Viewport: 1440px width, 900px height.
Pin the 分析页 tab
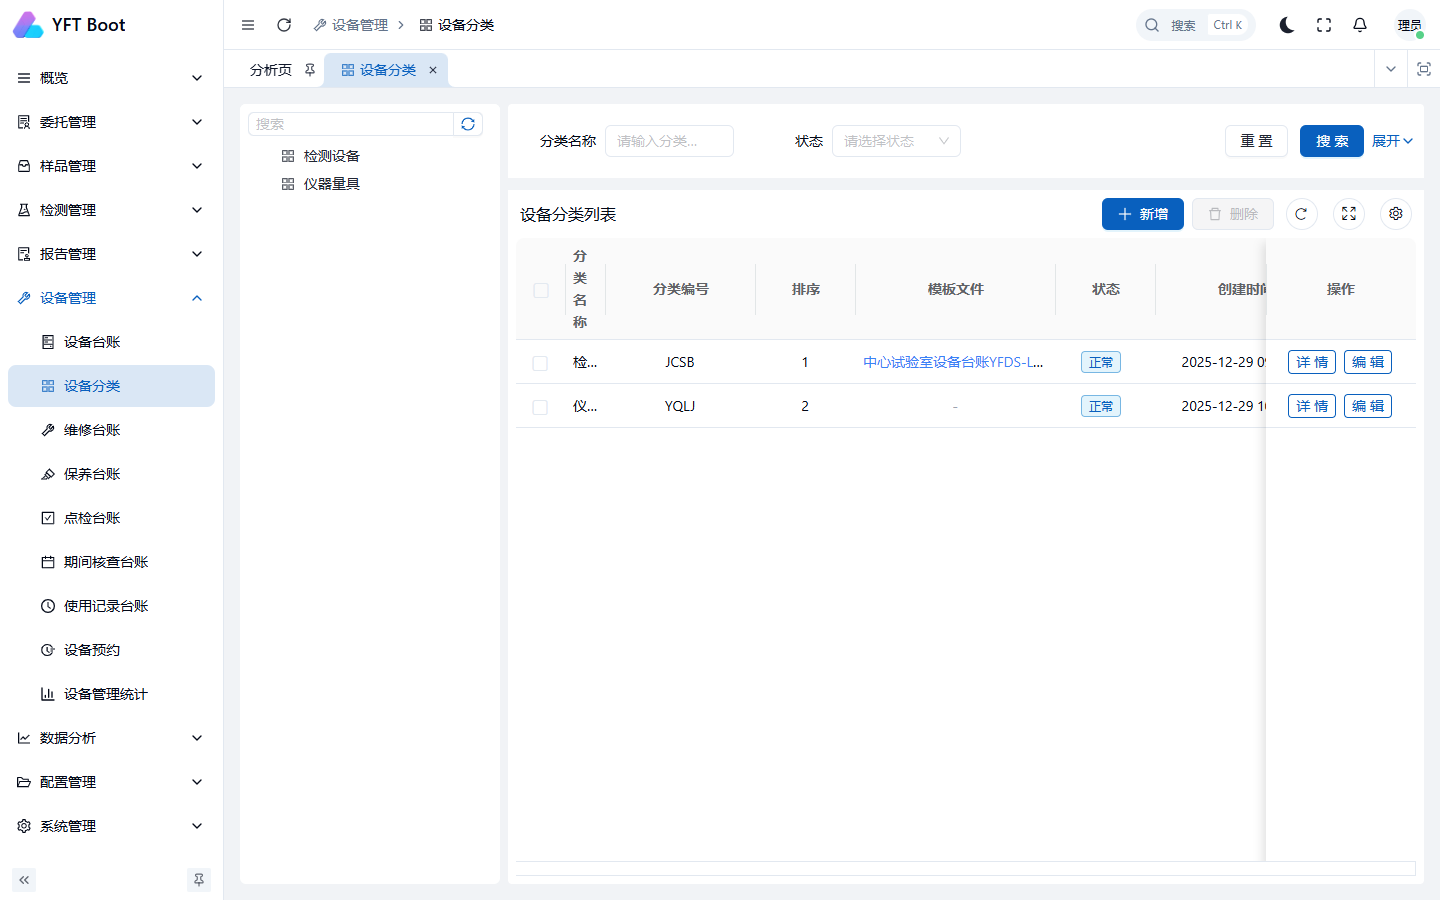point(310,70)
